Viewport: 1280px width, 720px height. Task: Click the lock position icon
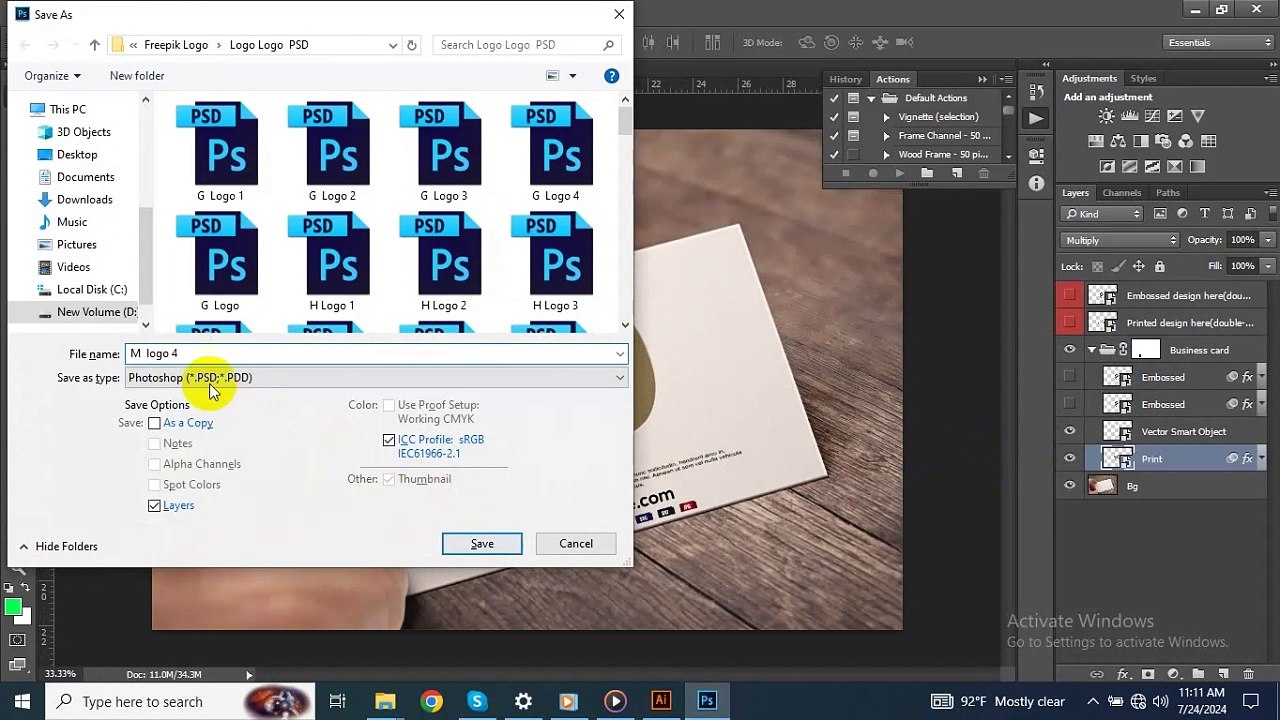(x=1139, y=266)
